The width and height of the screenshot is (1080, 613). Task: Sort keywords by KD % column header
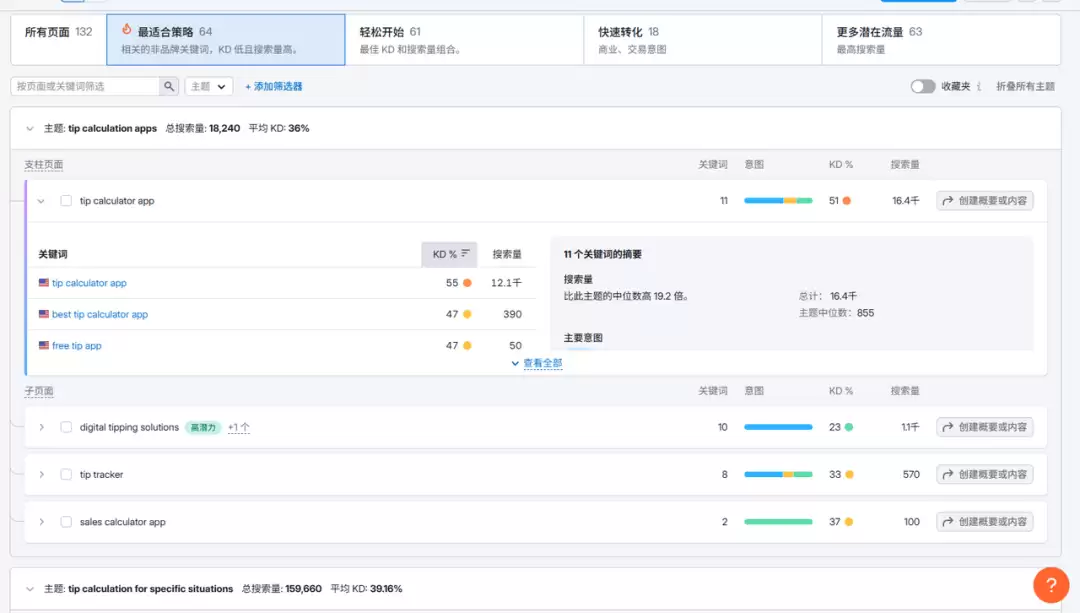tap(449, 254)
